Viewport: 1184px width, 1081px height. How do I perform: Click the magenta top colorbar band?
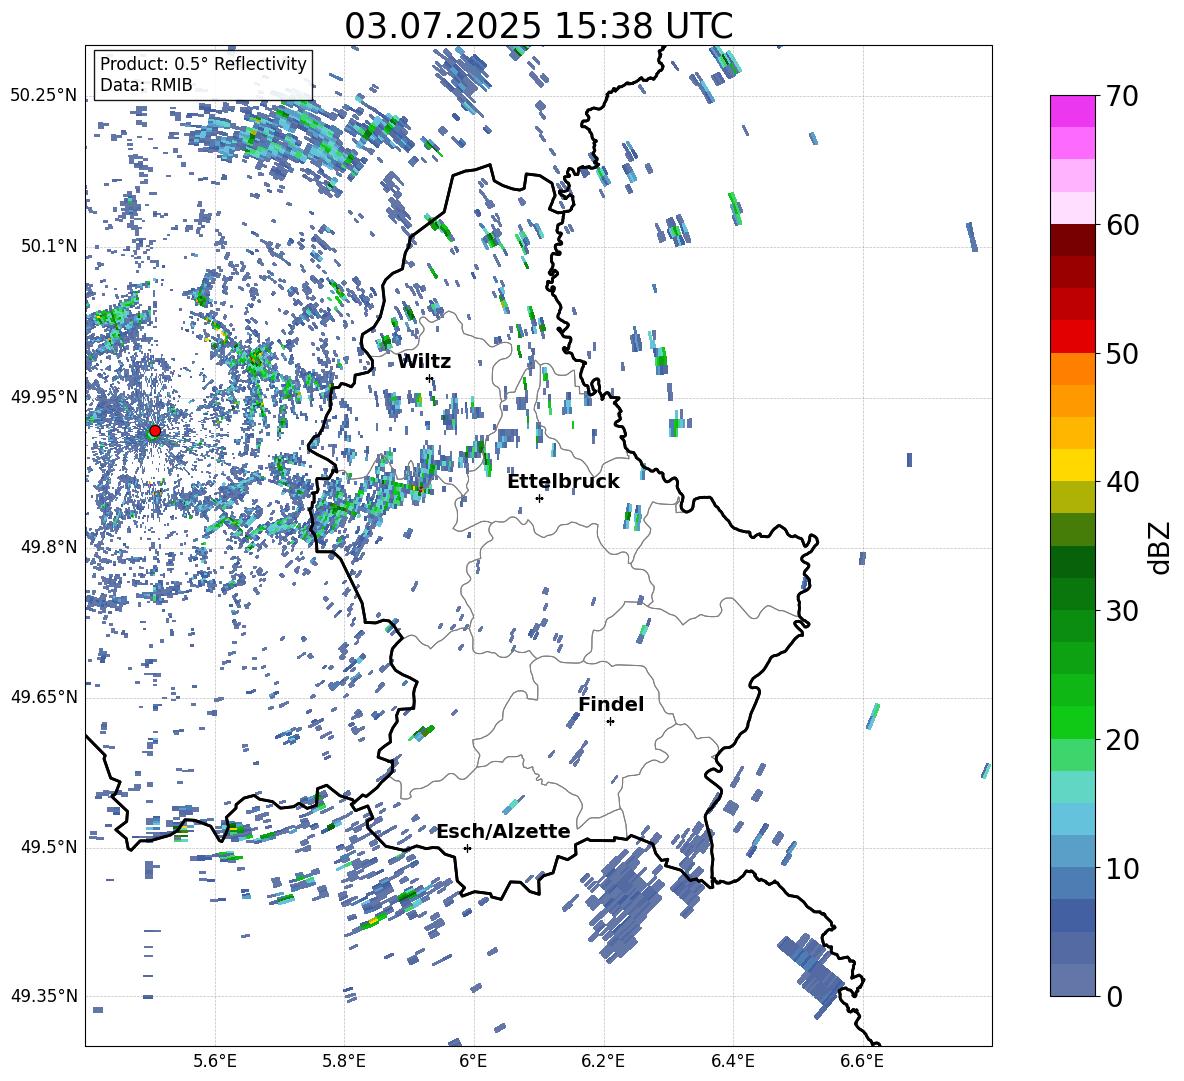pos(1072,111)
